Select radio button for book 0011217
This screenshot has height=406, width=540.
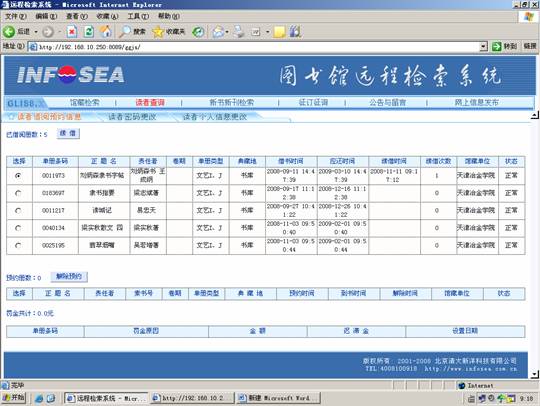pos(18,210)
